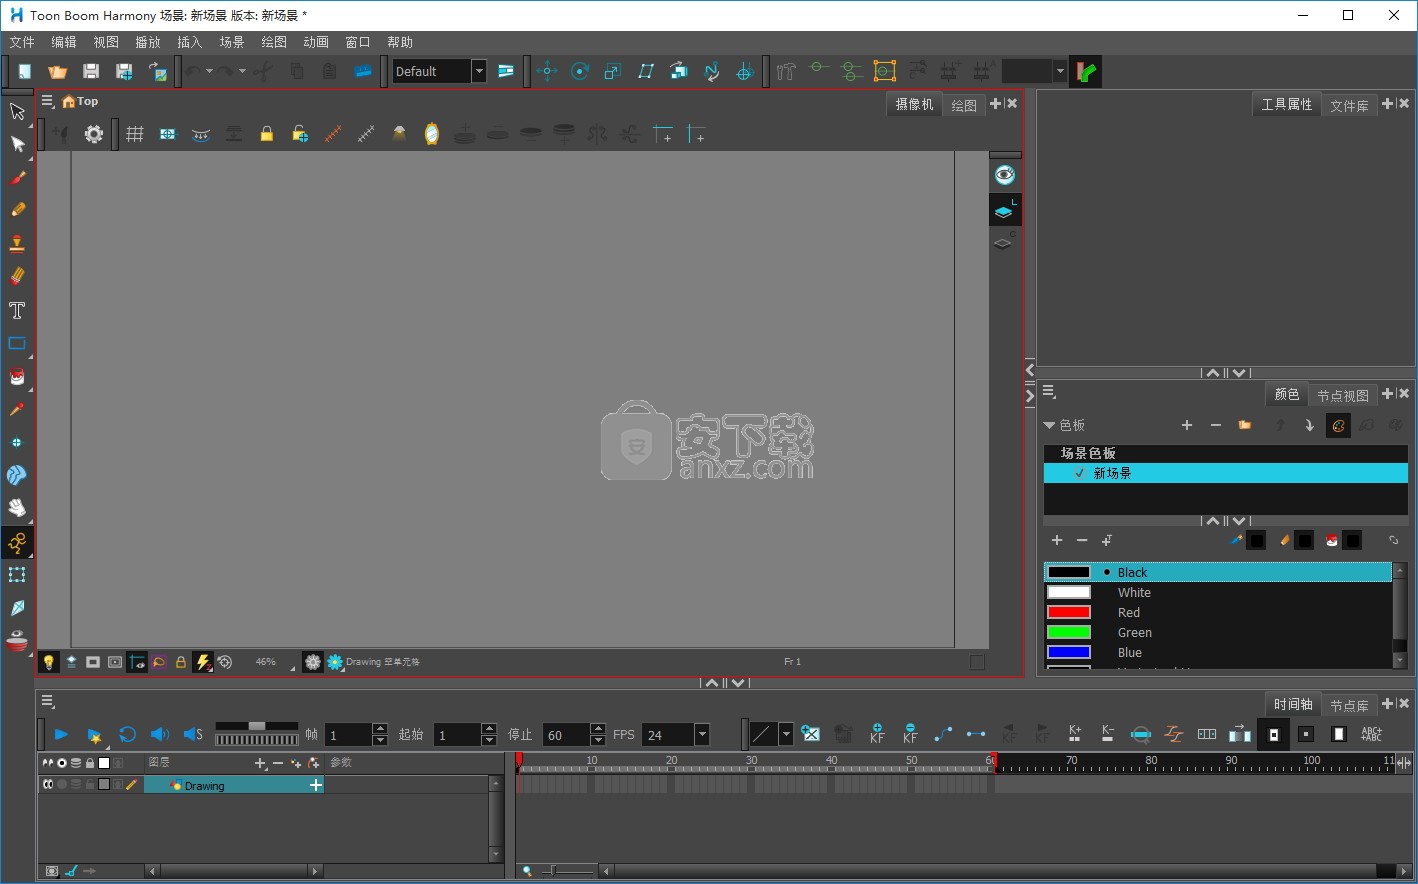This screenshot has height=884, width=1418.
Task: Select the Eraser tool in the left toolbar
Action: 17,276
